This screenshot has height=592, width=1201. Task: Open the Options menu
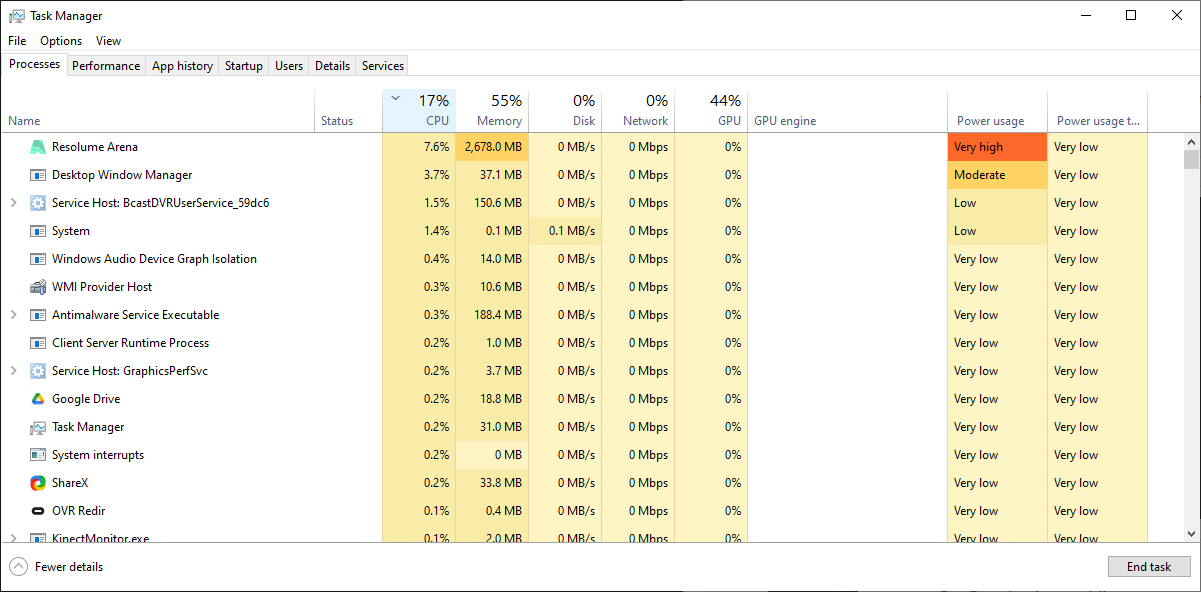coord(61,41)
